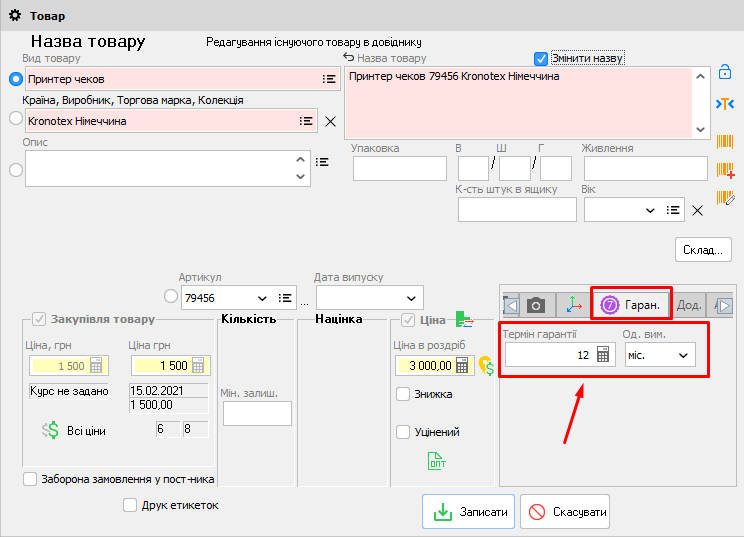Click the barcode with plus icon

tap(726, 170)
